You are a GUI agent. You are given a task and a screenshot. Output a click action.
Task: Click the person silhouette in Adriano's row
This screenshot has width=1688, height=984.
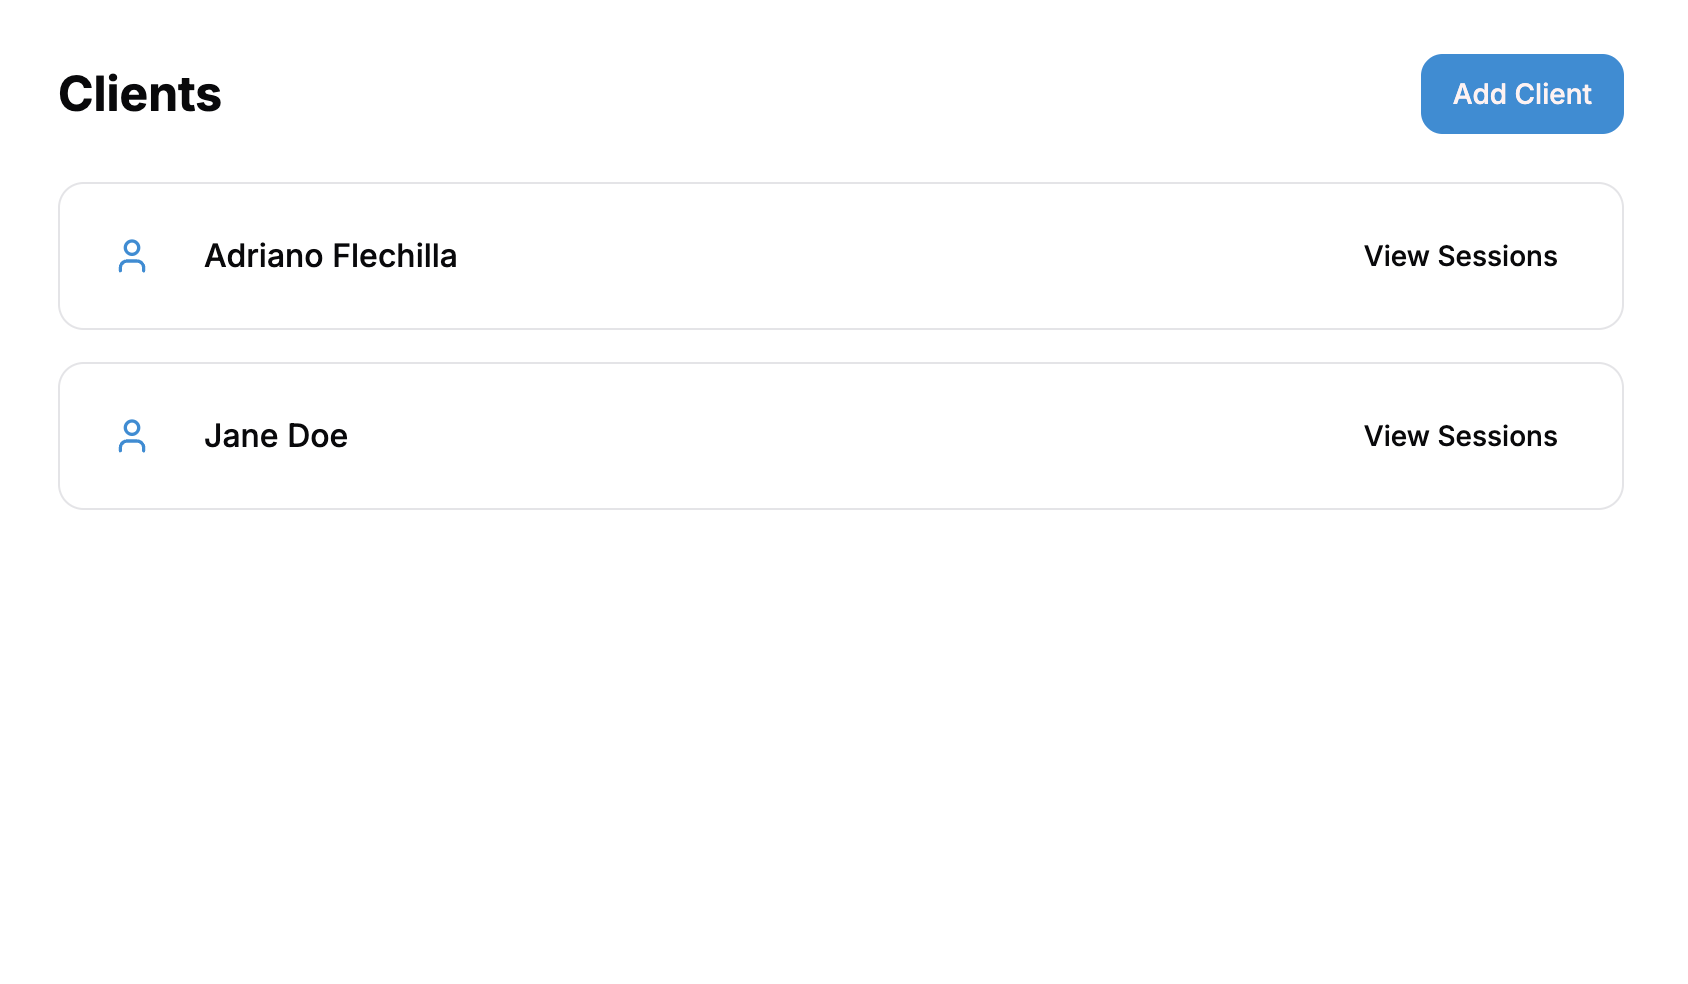click(132, 256)
